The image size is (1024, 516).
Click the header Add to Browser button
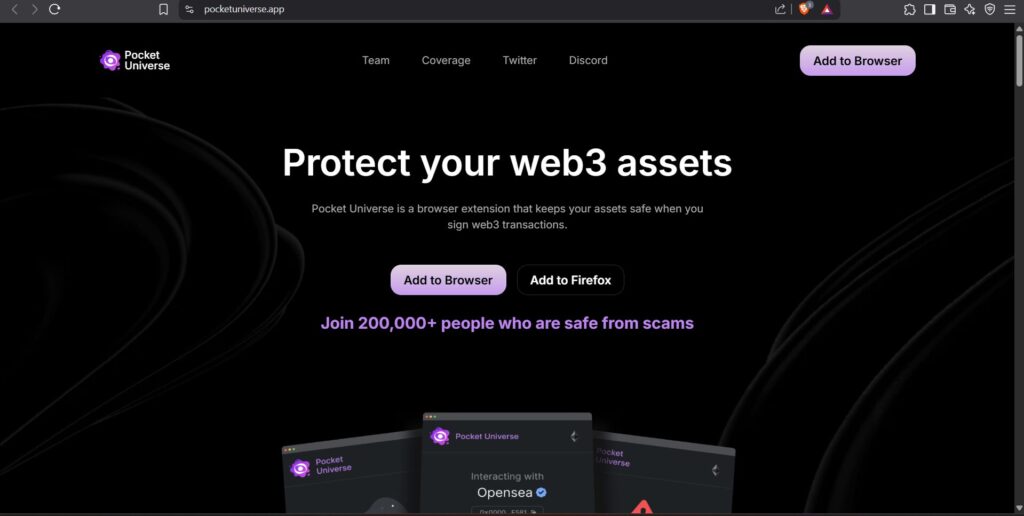[x=857, y=61]
